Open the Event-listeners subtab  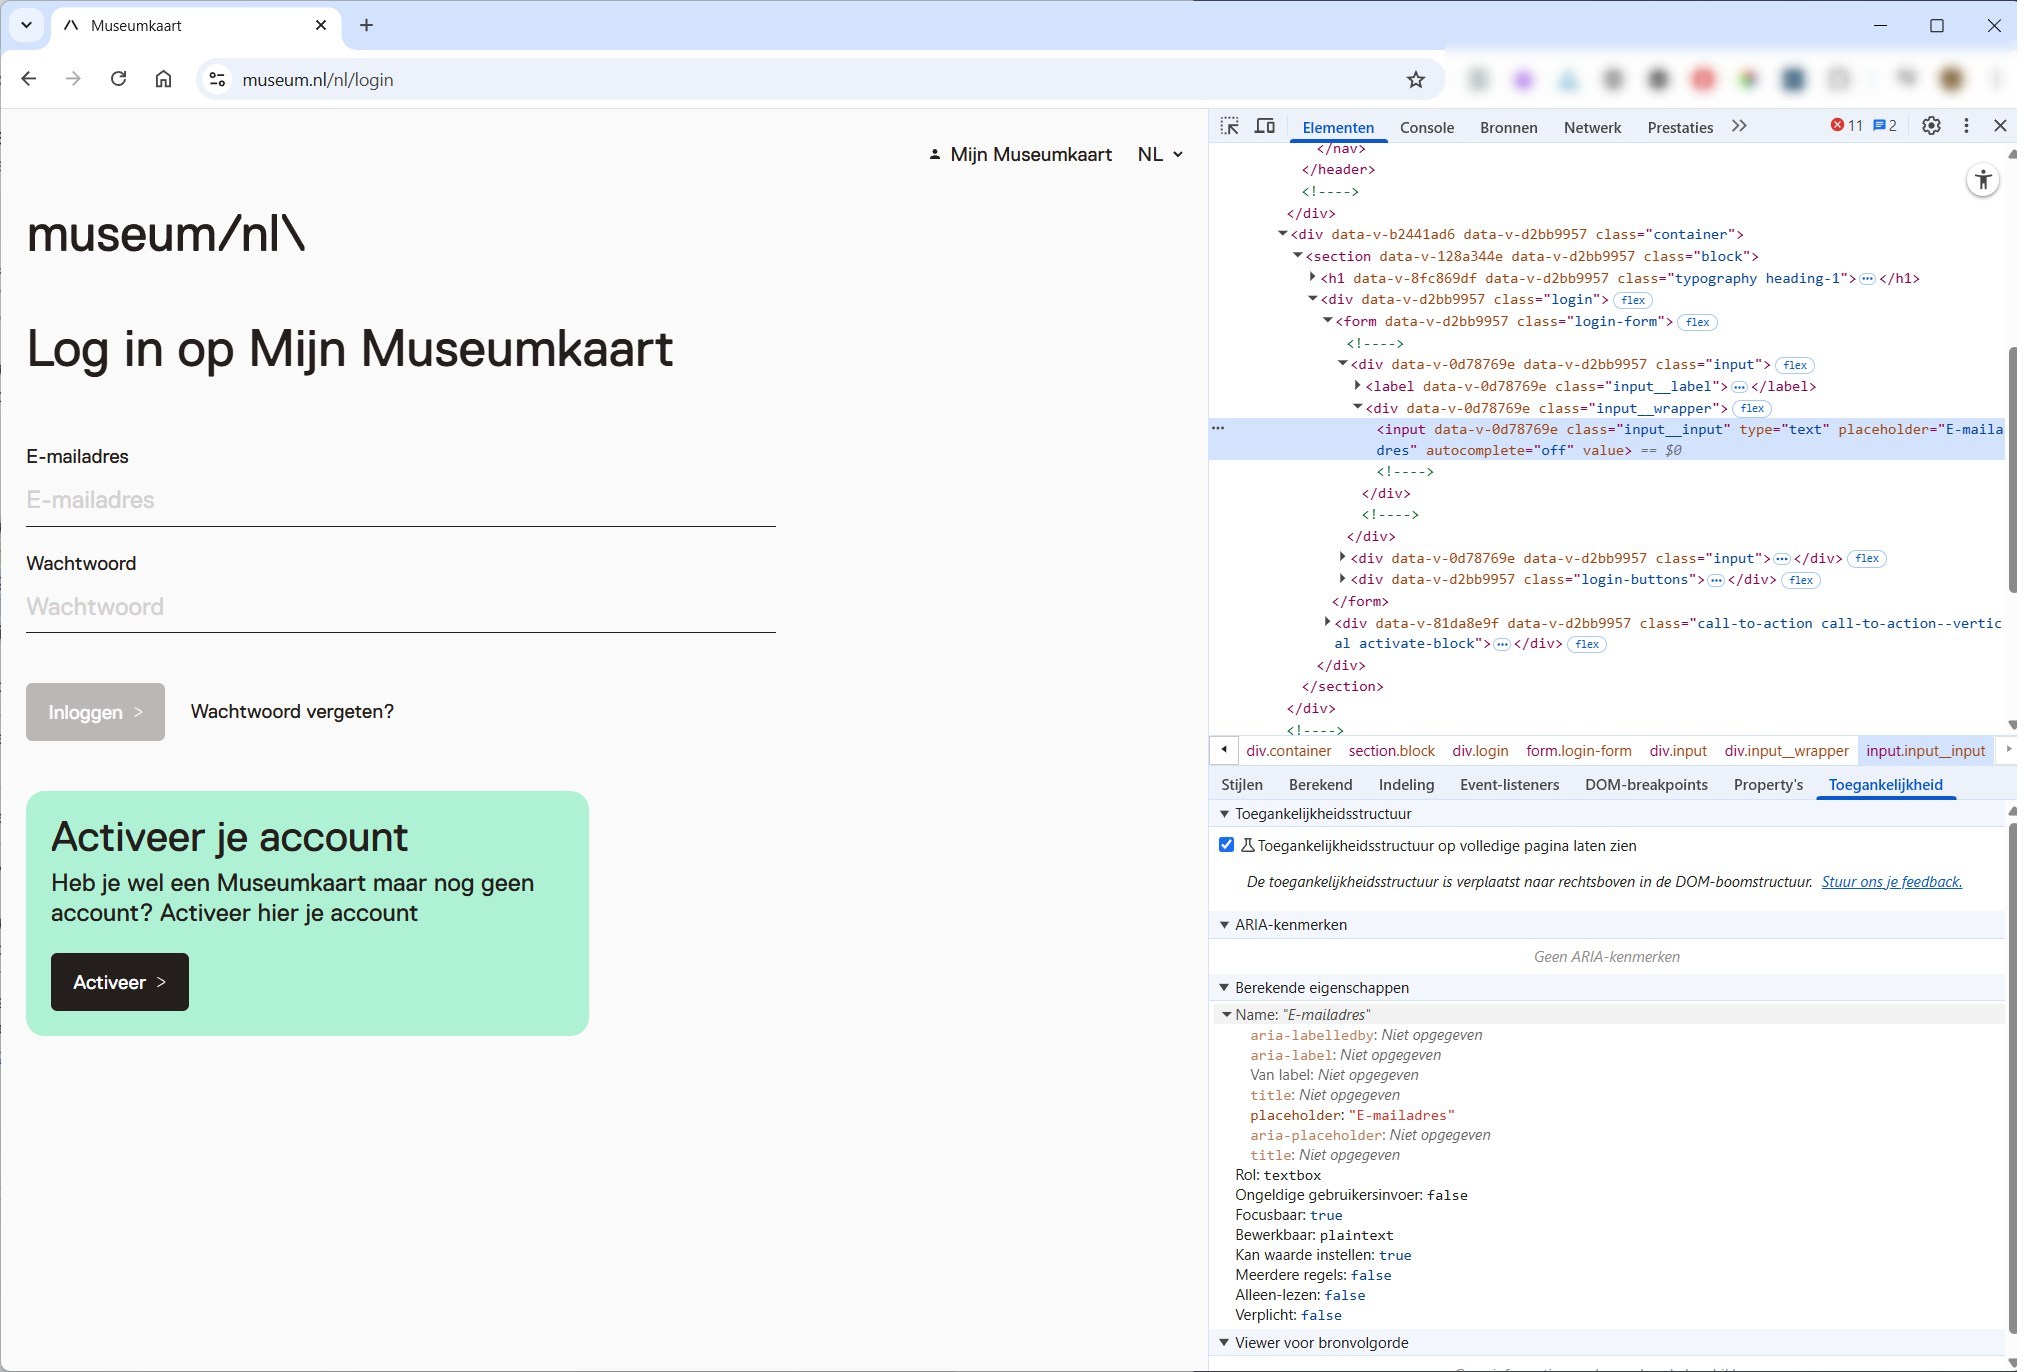[1509, 785]
